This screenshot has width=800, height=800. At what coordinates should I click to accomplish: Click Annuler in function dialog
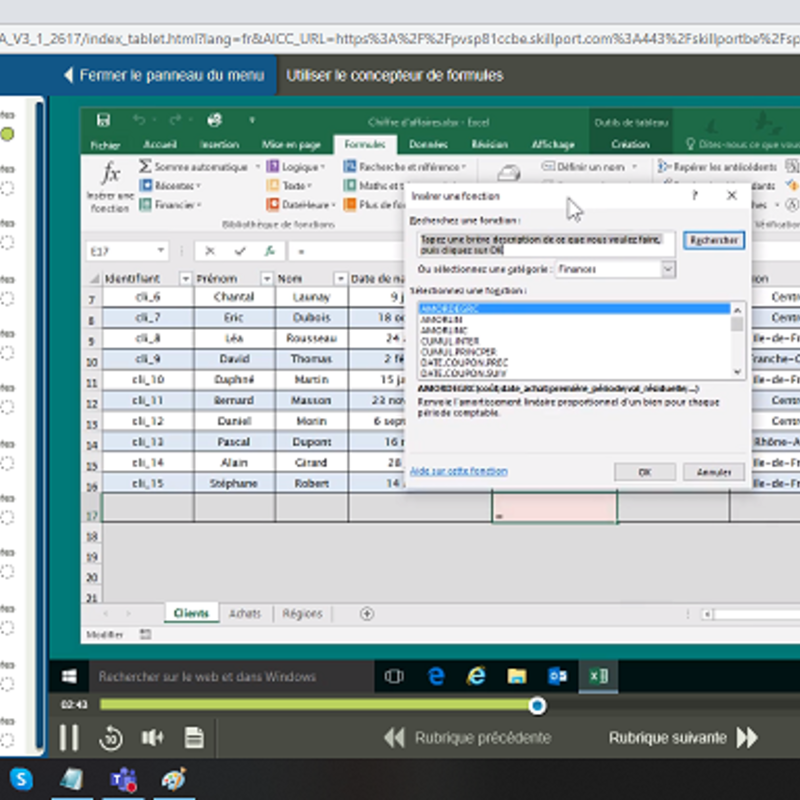tap(714, 472)
